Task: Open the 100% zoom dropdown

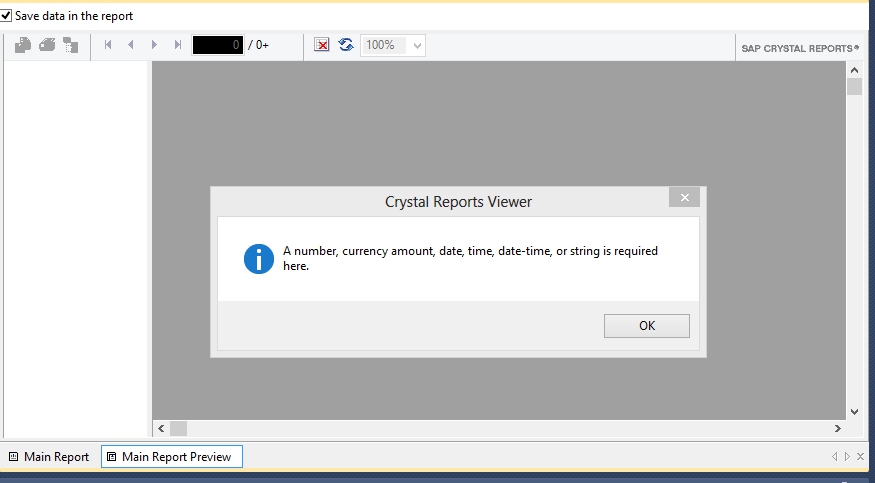Action: (417, 46)
